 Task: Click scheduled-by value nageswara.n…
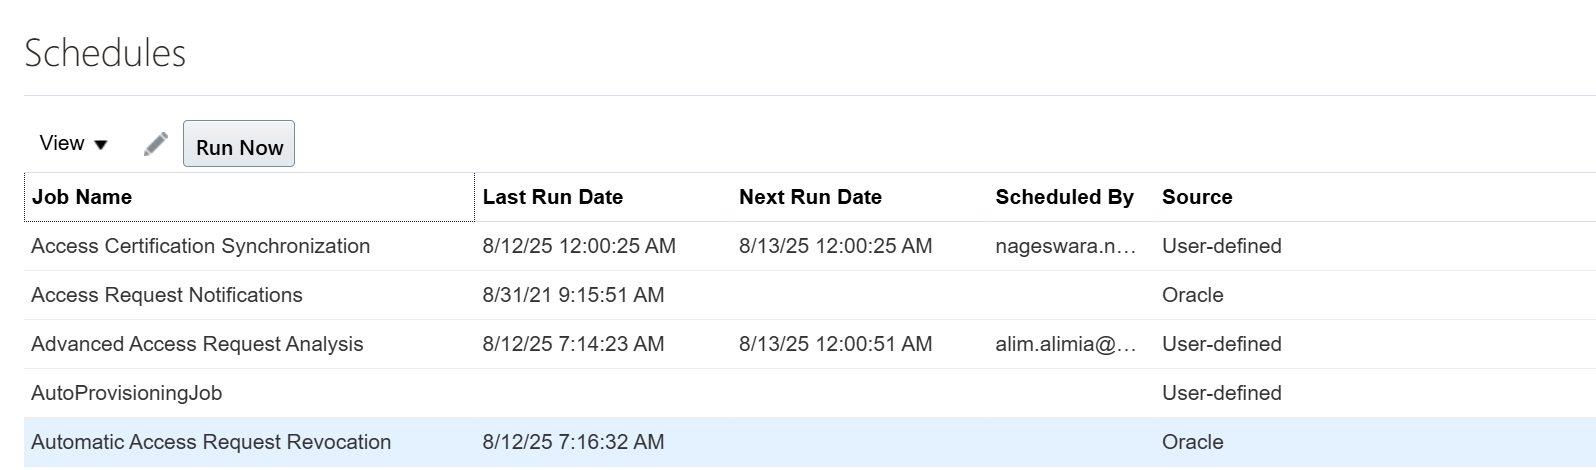point(1066,246)
